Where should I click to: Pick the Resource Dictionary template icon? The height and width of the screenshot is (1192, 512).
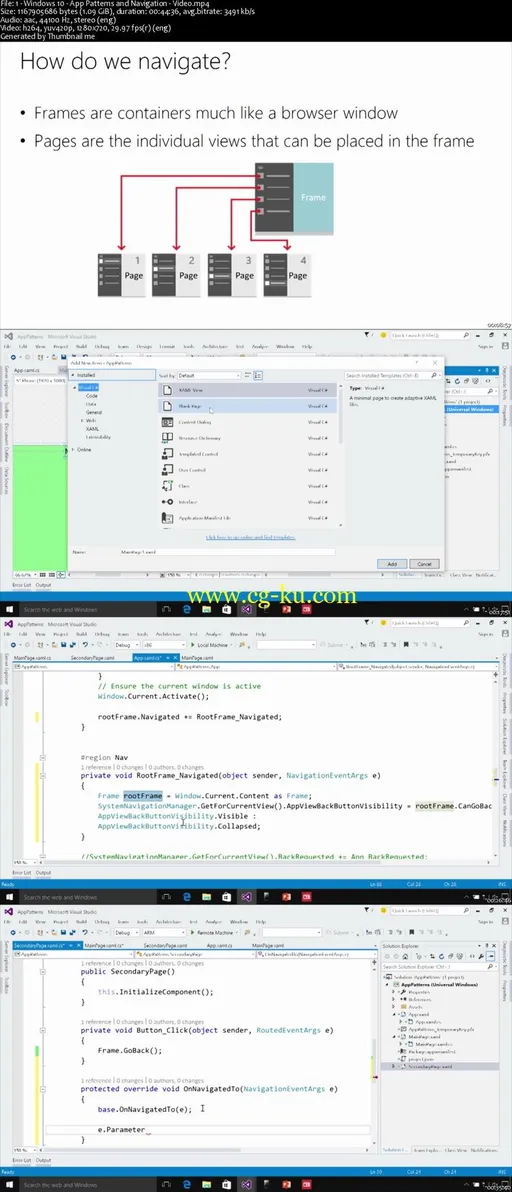tap(168, 437)
